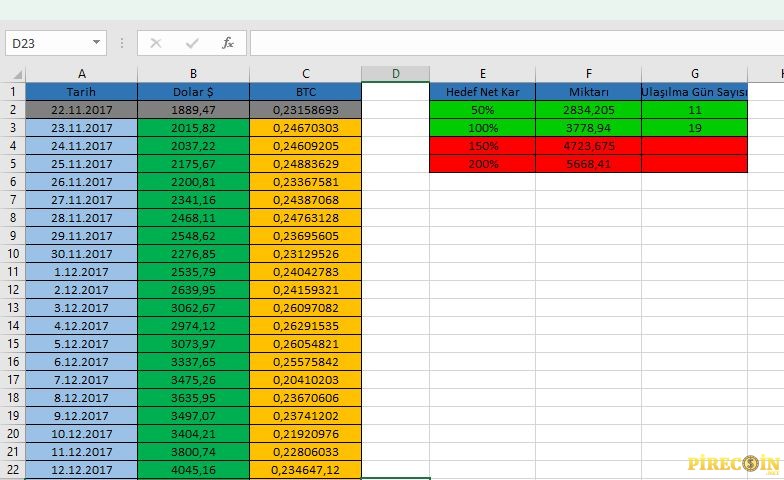Click the Insert Function fx icon
This screenshot has height=480, width=784.
coord(227,43)
